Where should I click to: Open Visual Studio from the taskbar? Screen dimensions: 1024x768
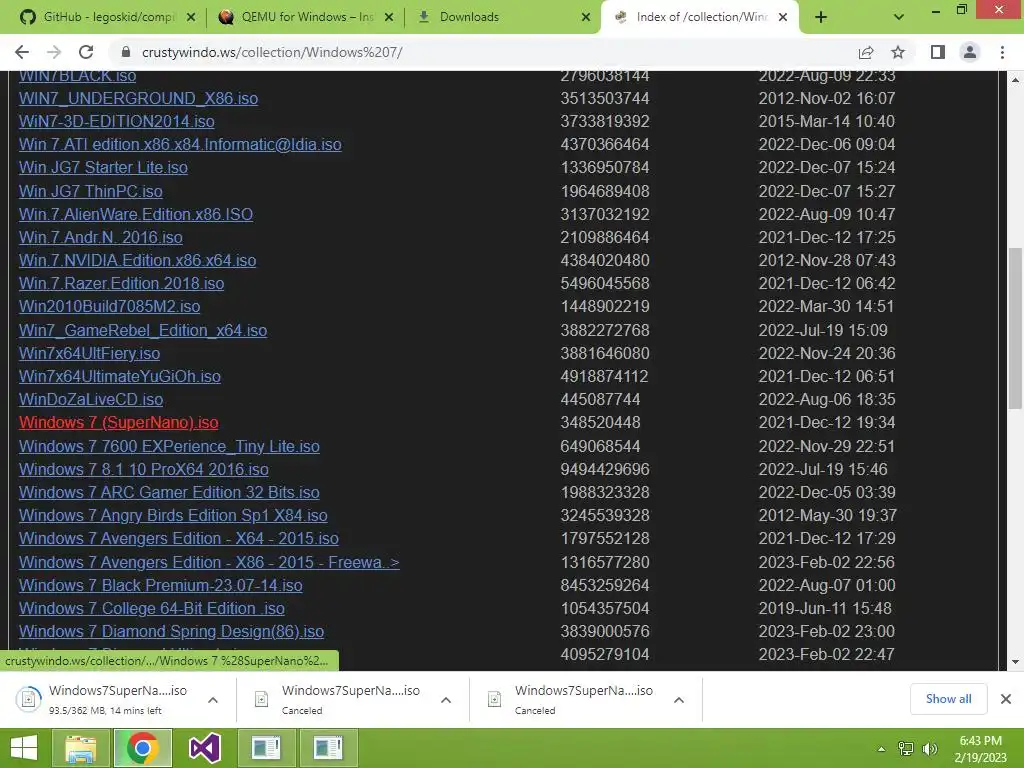coord(204,748)
